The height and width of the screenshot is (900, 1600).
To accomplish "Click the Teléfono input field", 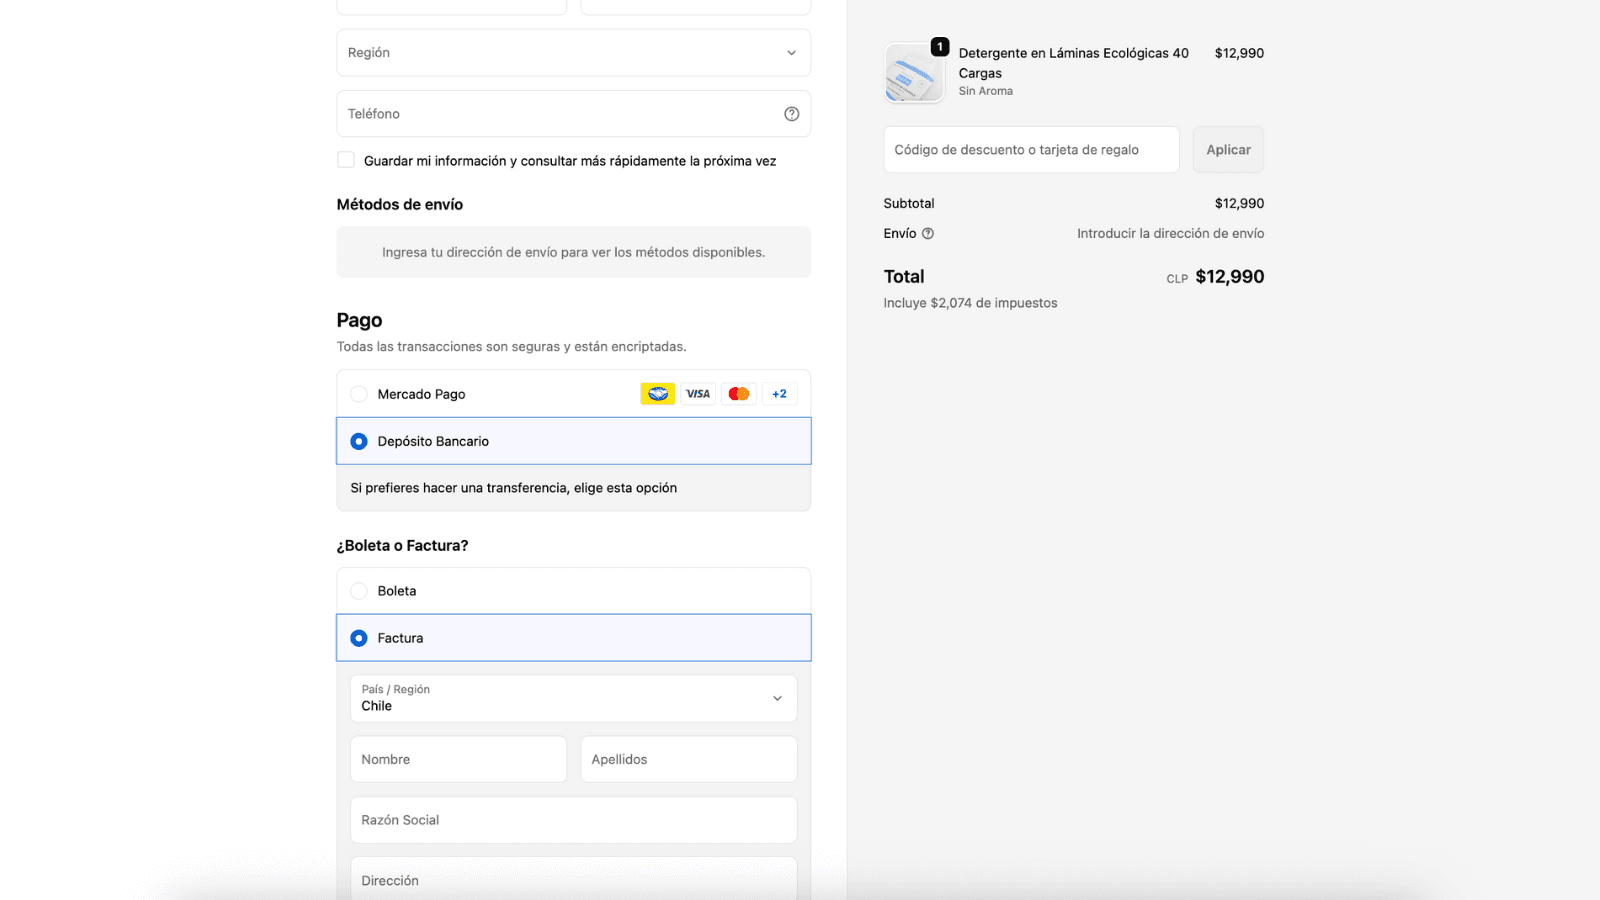I will (x=560, y=113).
